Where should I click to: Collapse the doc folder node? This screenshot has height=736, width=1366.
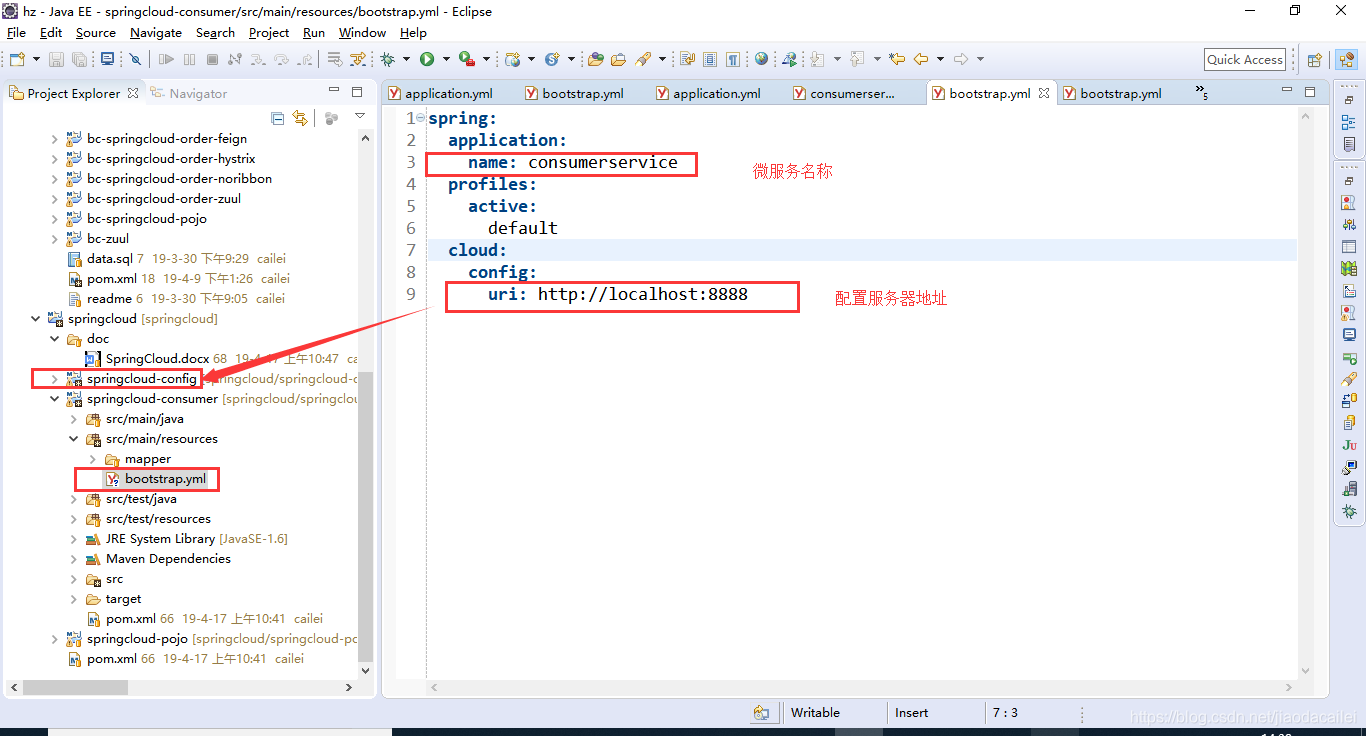pos(55,339)
